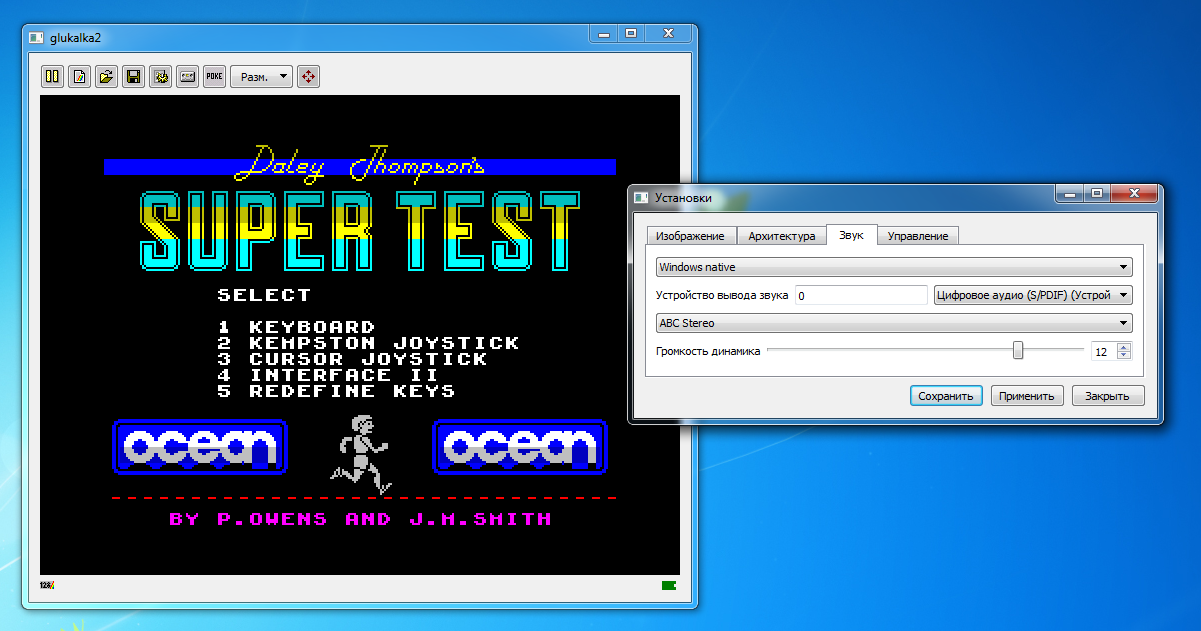Click the running athlete sprite in the game
1201x631 pixels.
click(360, 454)
